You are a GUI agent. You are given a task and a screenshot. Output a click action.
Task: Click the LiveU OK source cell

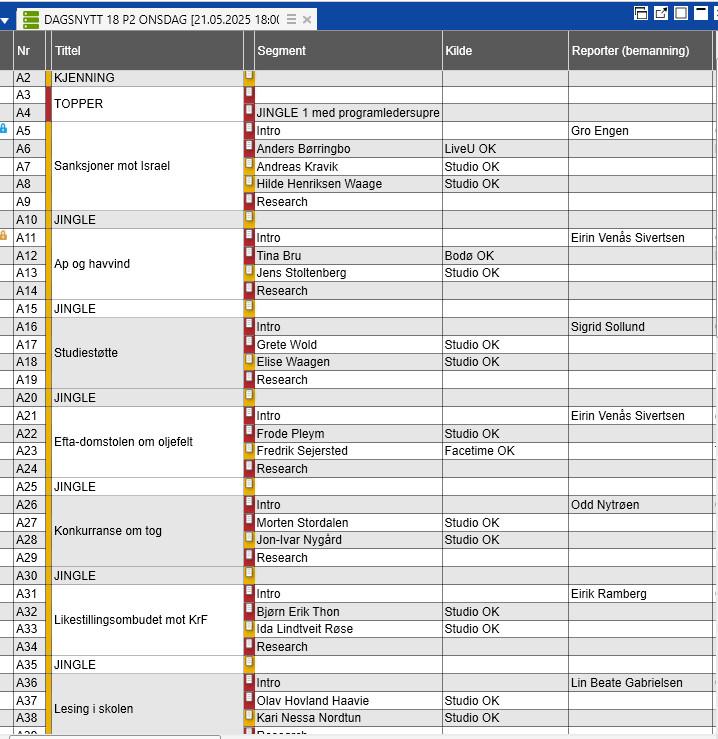click(x=505, y=149)
